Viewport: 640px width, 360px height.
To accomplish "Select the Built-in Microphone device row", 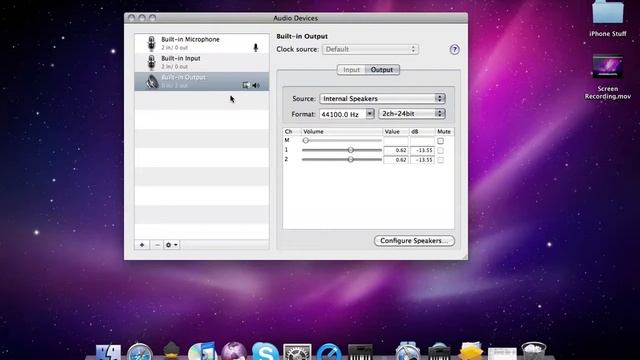I will coord(202,43).
